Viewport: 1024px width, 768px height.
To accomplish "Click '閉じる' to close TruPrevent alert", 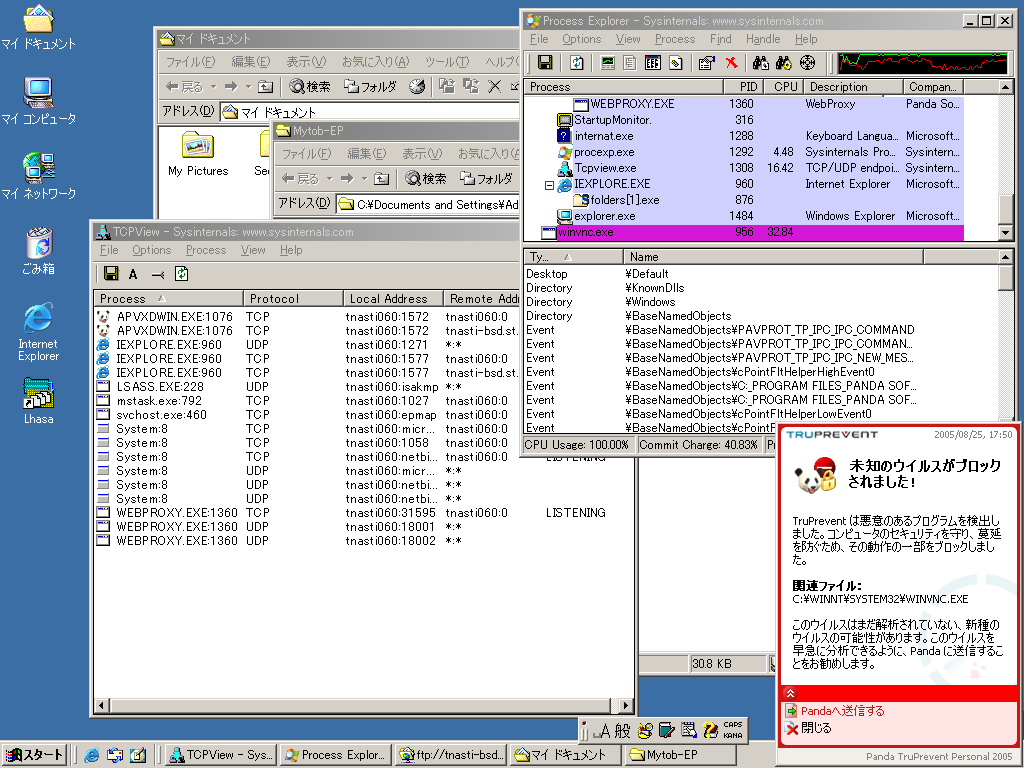I will tap(816, 728).
